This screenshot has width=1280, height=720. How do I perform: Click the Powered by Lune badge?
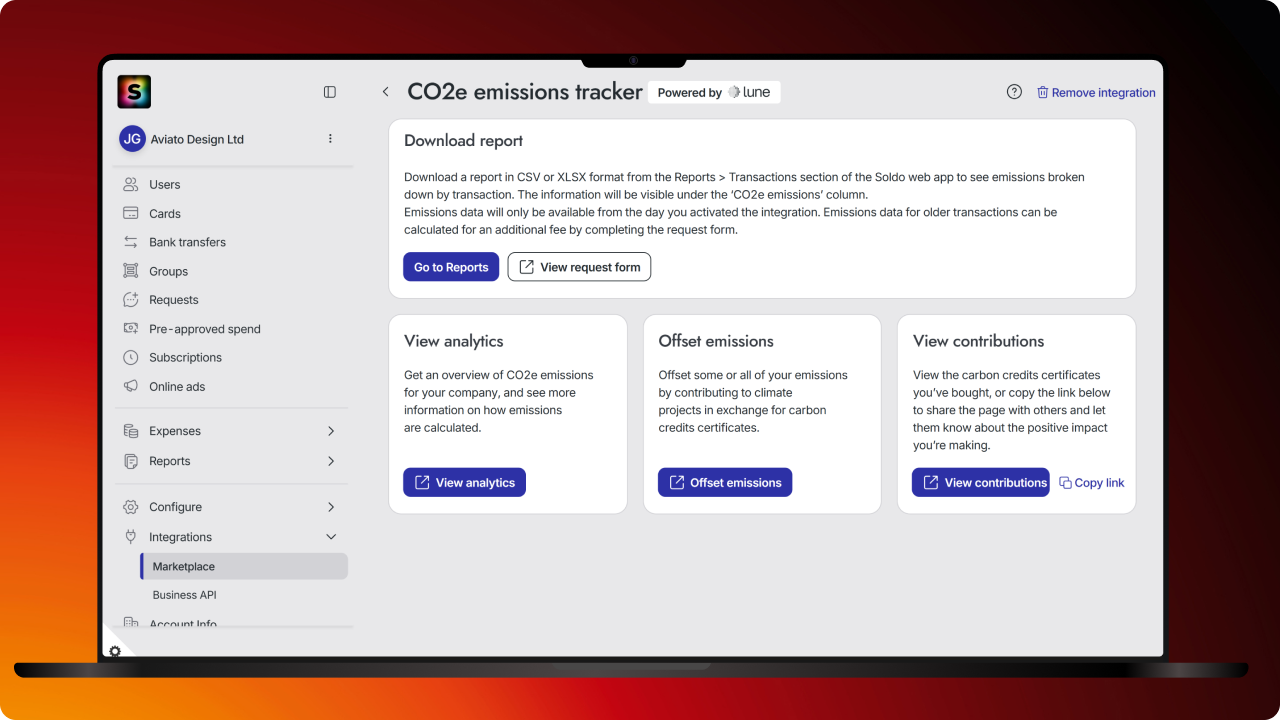714,92
